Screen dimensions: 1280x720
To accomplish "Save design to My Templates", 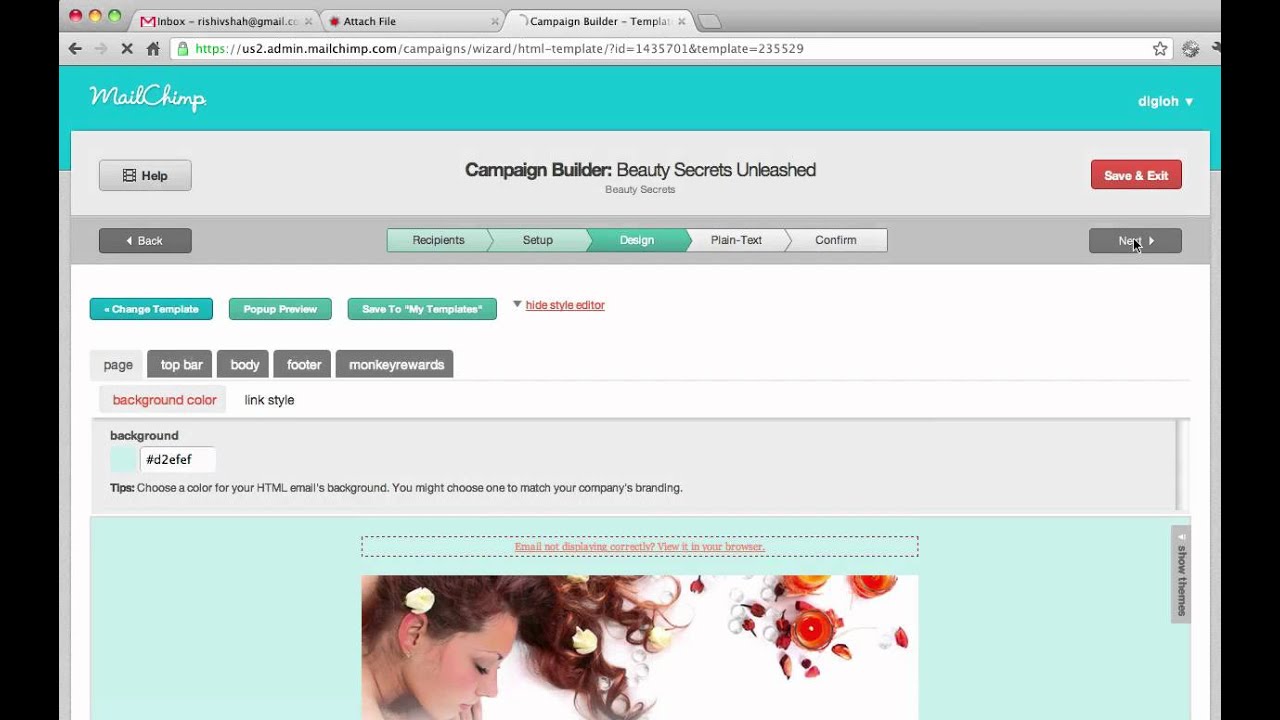I will [x=422, y=309].
